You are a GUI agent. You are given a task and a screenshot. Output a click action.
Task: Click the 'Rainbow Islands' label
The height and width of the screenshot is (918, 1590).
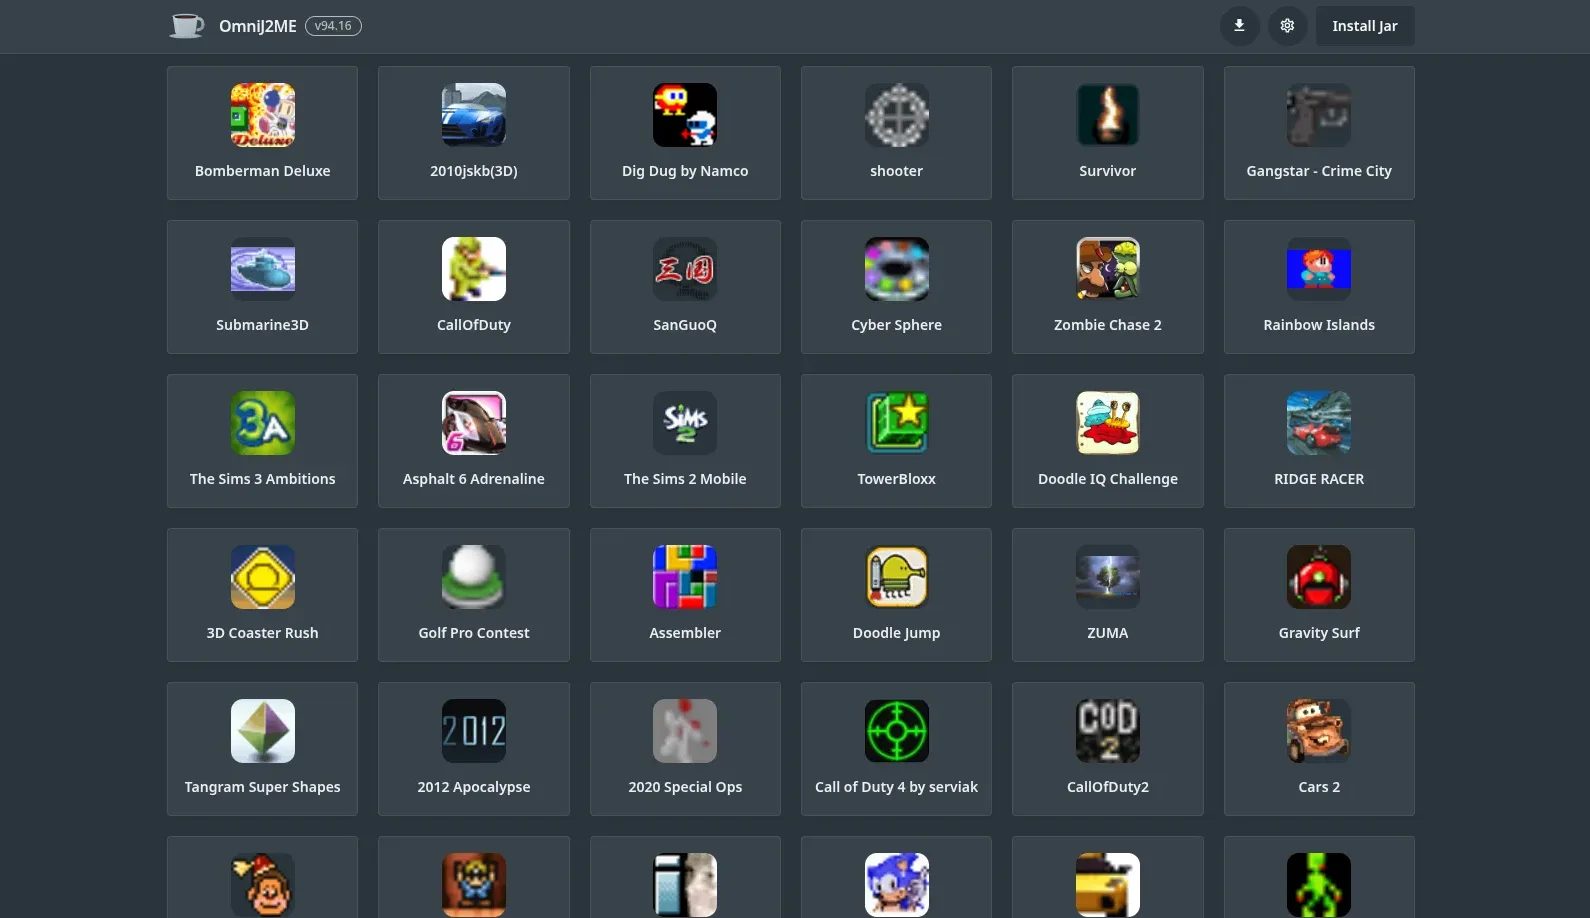(1319, 325)
